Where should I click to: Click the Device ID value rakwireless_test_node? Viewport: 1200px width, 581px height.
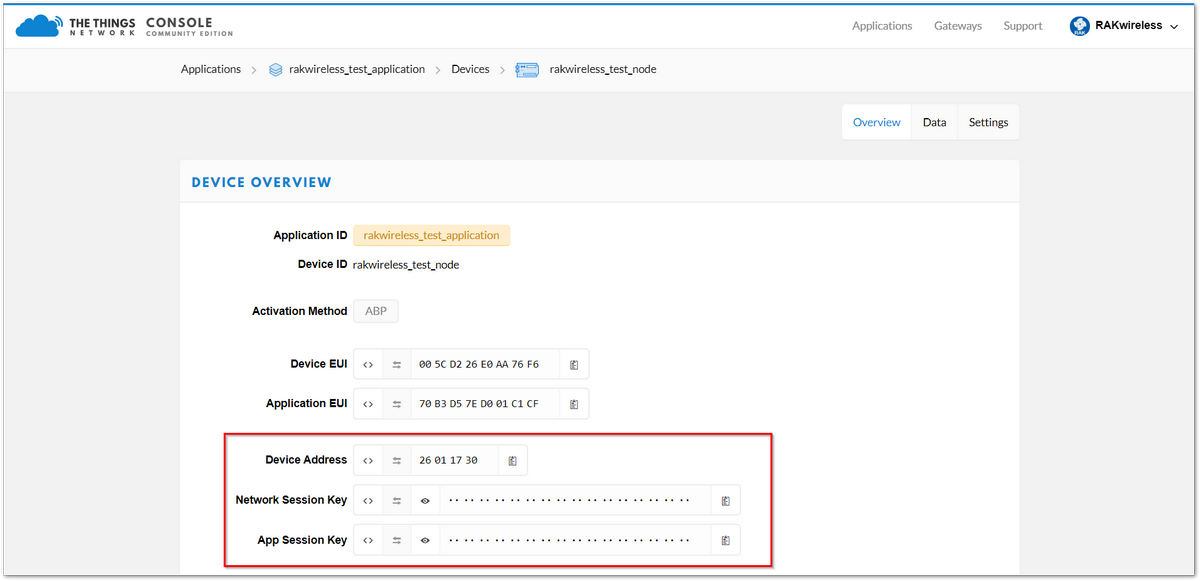tap(406, 265)
